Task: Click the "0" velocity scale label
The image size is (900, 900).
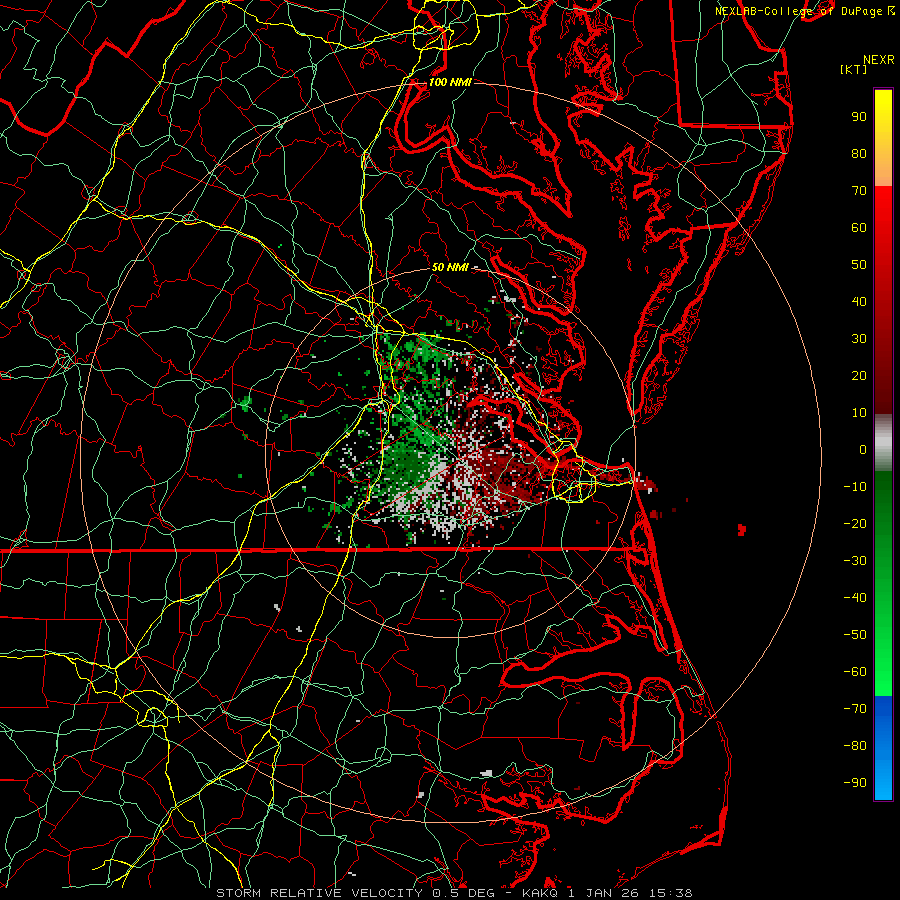Action: pyautogui.click(x=863, y=449)
